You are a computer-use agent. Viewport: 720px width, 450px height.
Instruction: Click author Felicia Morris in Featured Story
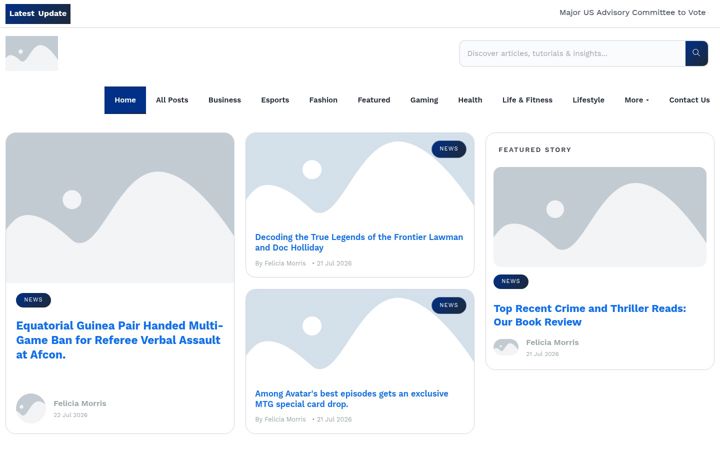(x=552, y=343)
